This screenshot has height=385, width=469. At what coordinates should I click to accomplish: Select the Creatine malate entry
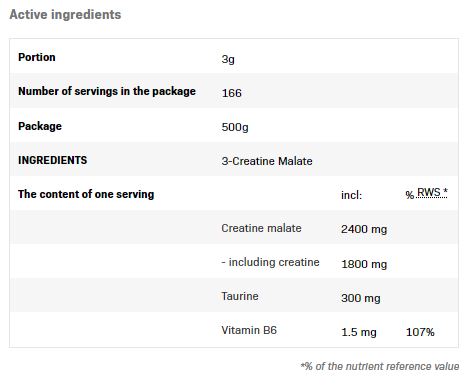[261, 228]
